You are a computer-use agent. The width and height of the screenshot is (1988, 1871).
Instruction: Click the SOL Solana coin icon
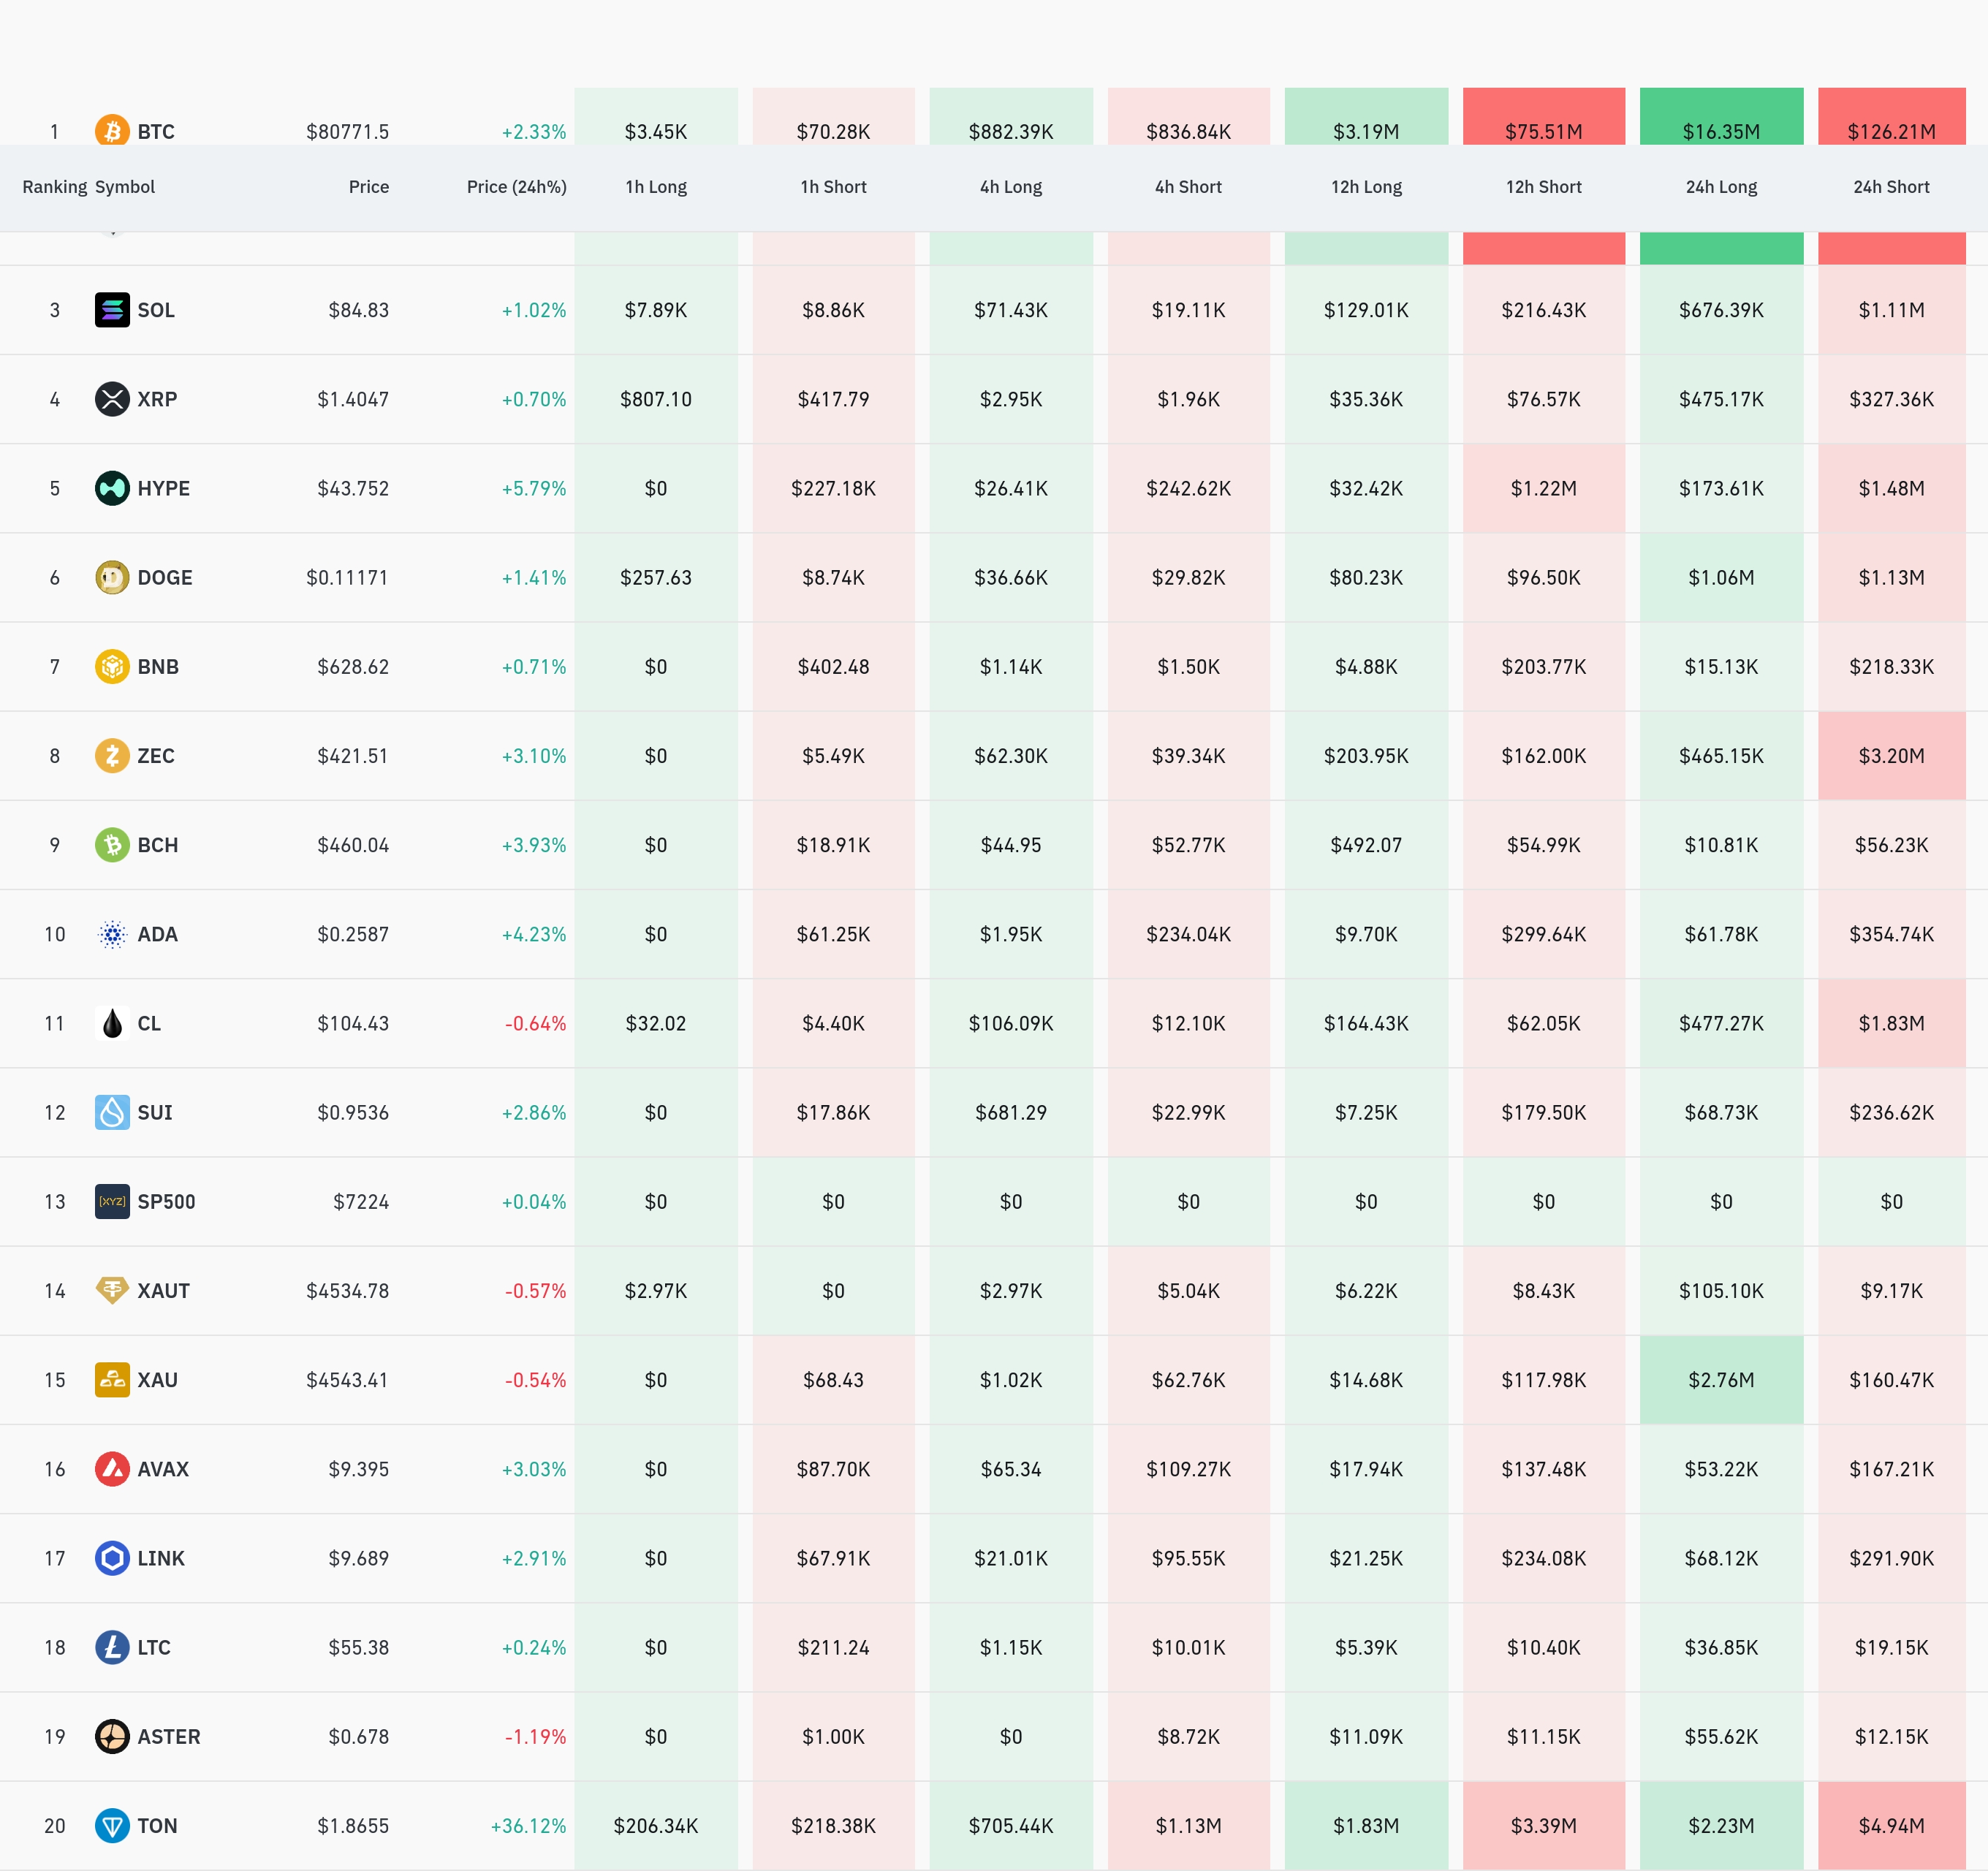(112, 310)
